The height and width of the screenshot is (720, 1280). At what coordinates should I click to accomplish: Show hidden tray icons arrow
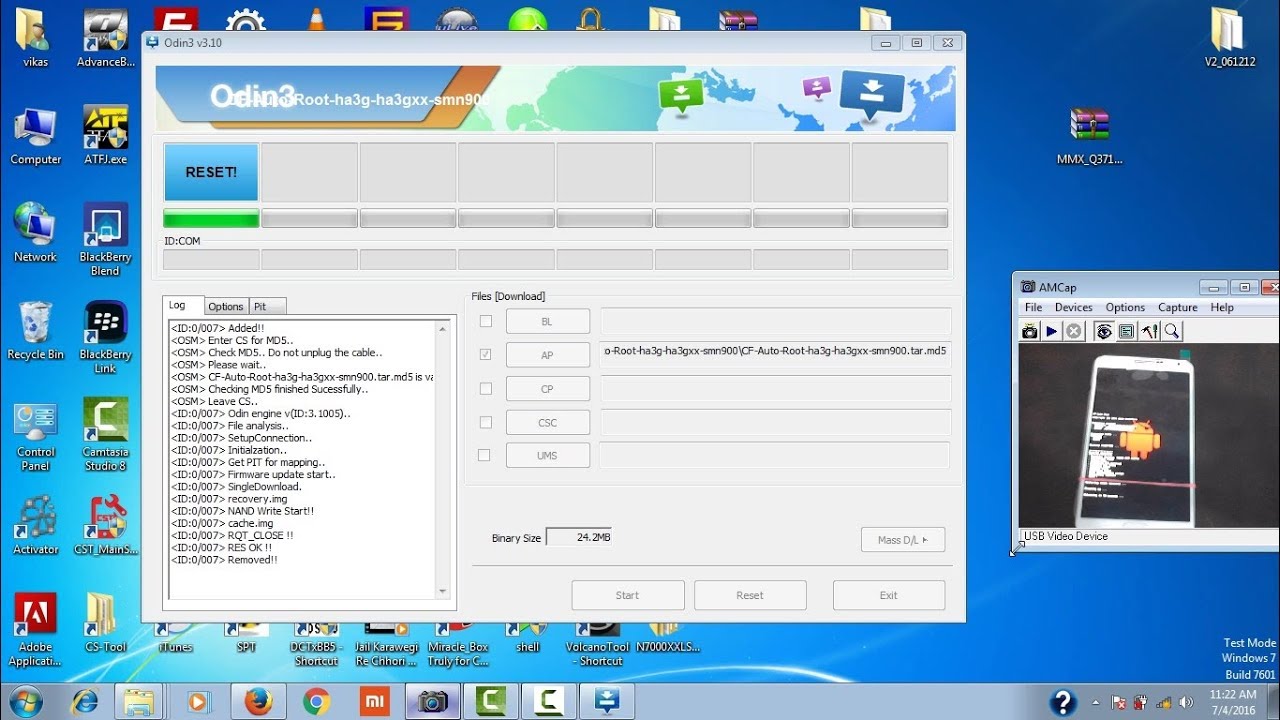pyautogui.click(x=1096, y=702)
